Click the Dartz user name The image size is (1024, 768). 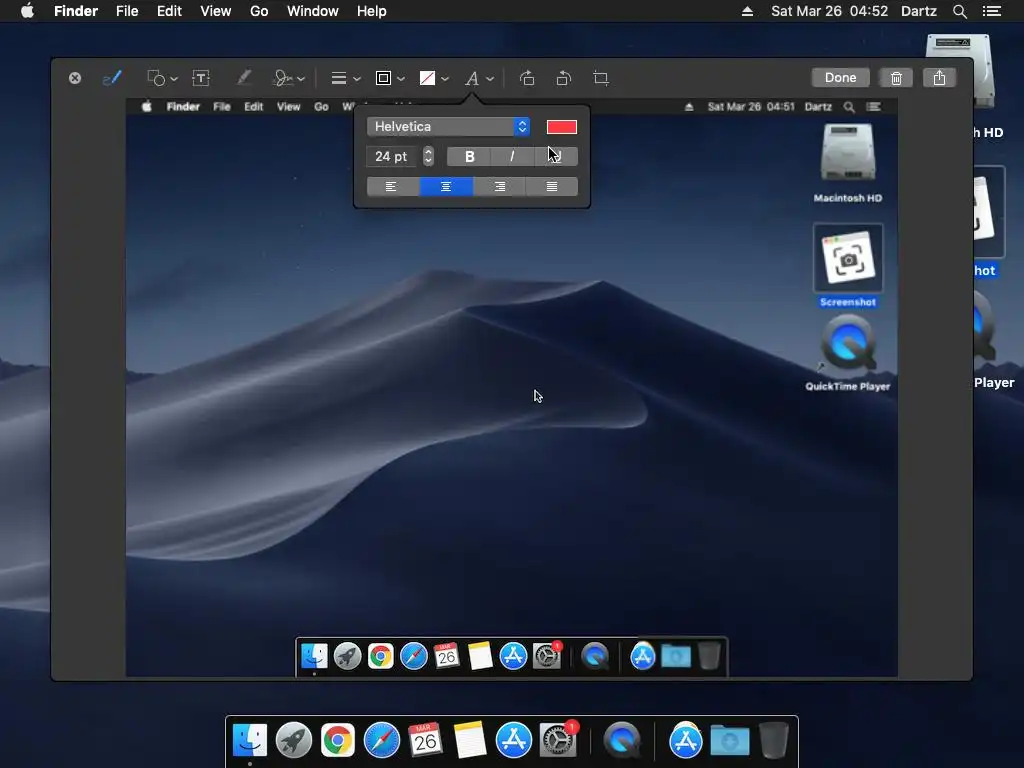click(x=918, y=11)
